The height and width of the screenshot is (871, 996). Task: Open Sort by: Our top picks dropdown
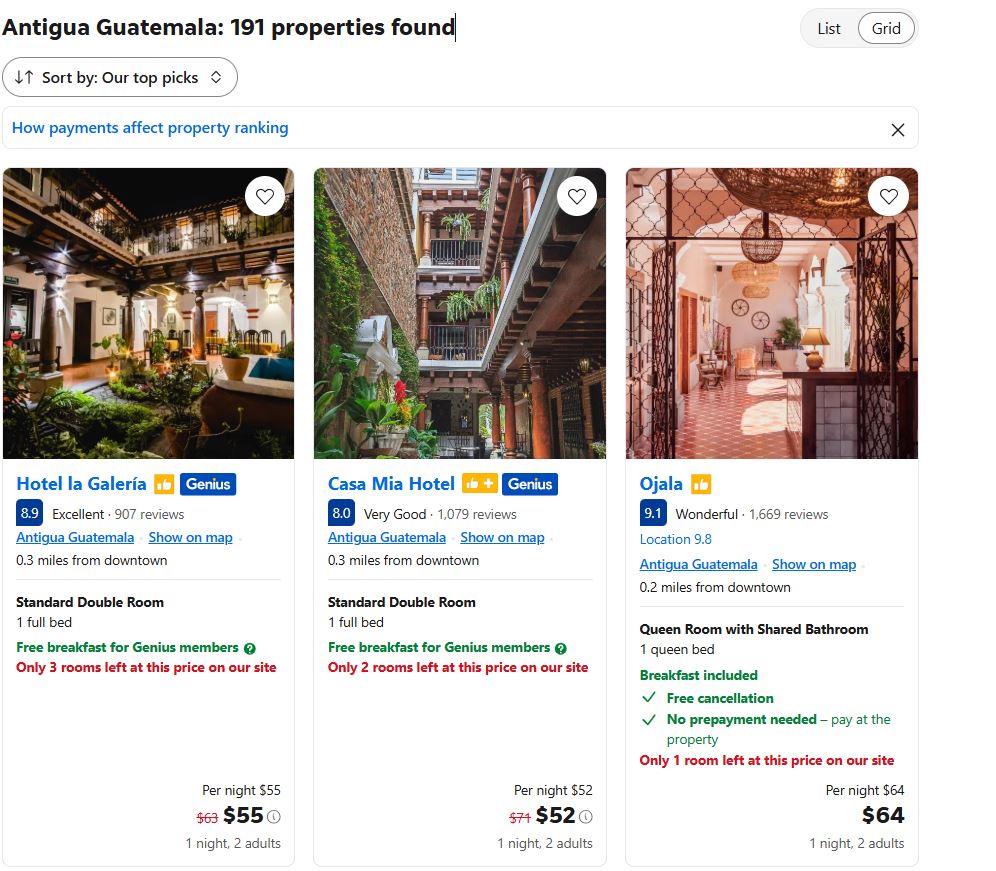[x=119, y=78]
